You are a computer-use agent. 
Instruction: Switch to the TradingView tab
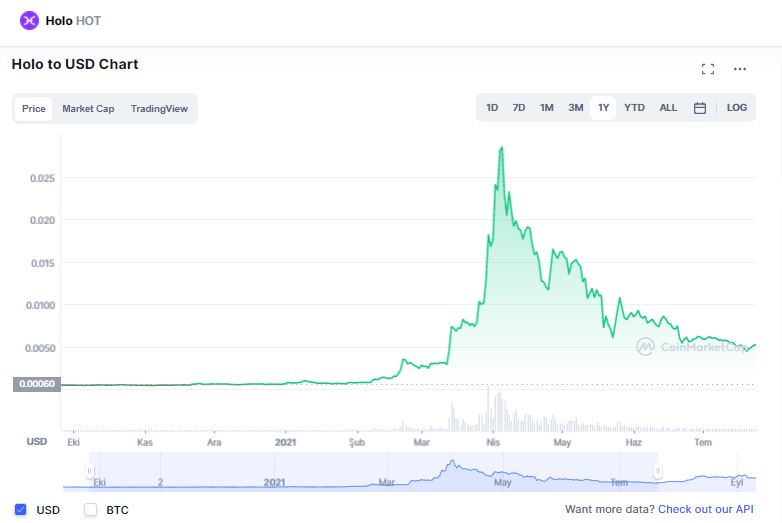click(159, 109)
